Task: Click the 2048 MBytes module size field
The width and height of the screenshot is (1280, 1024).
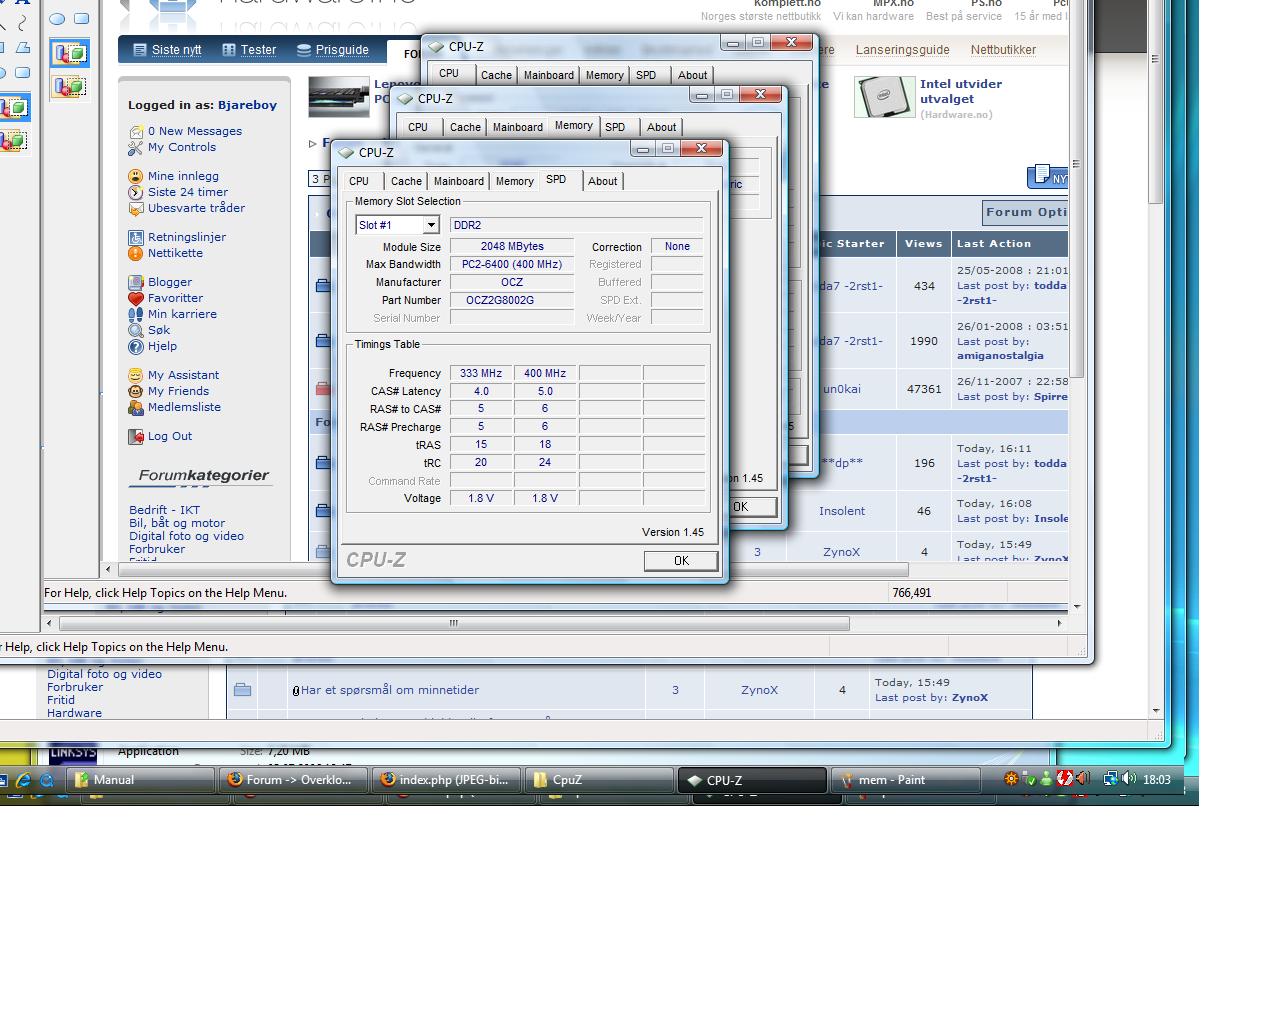Action: click(x=512, y=246)
